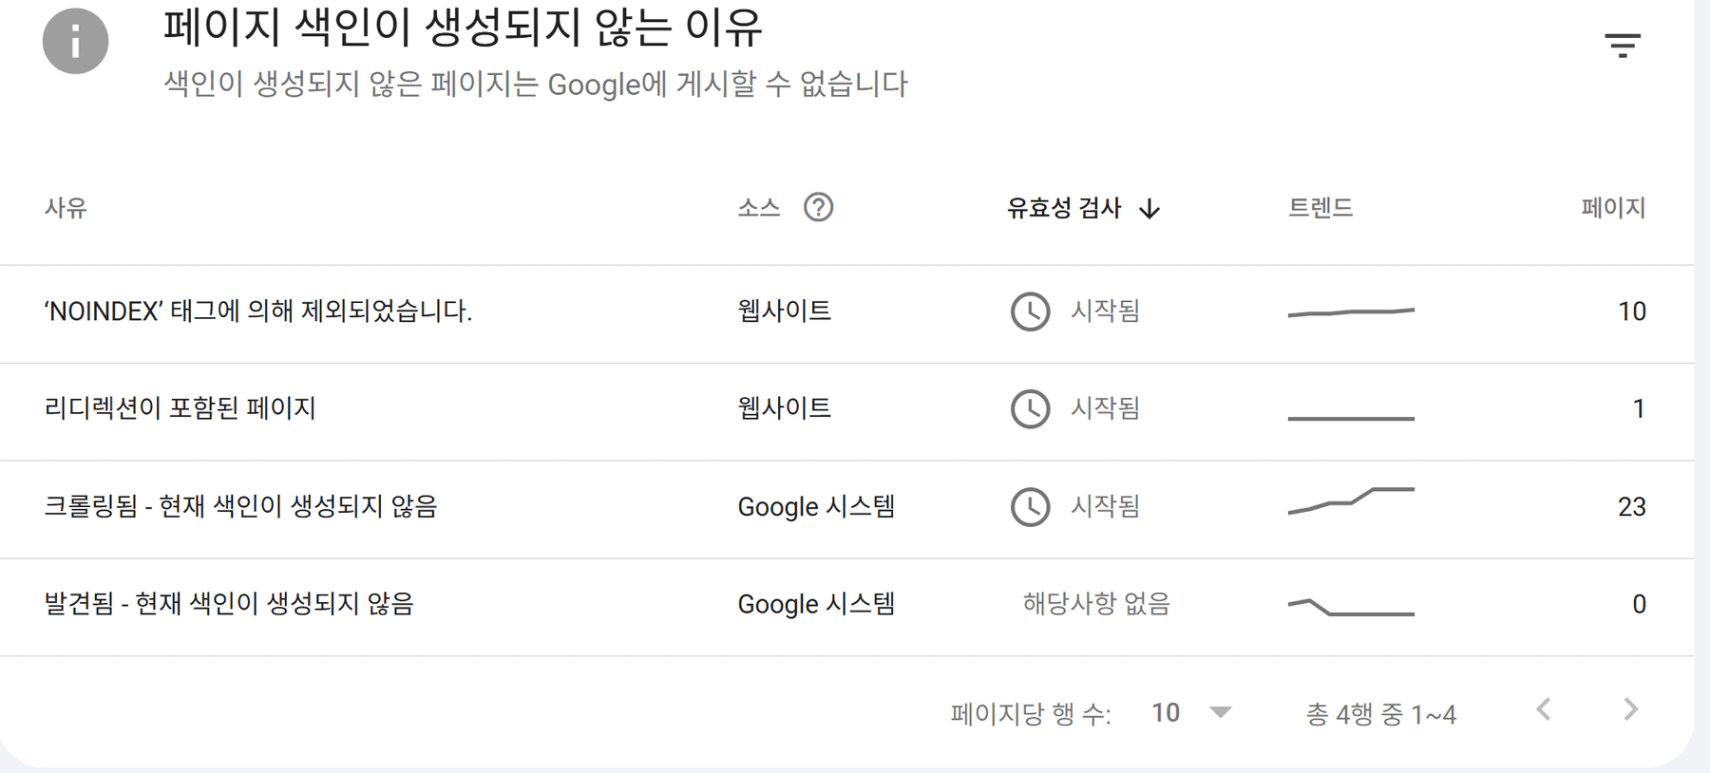Open 크롤링됨 - 현재 색인이 생성되지 않음 row
1710x773 pixels.
(x=240, y=506)
